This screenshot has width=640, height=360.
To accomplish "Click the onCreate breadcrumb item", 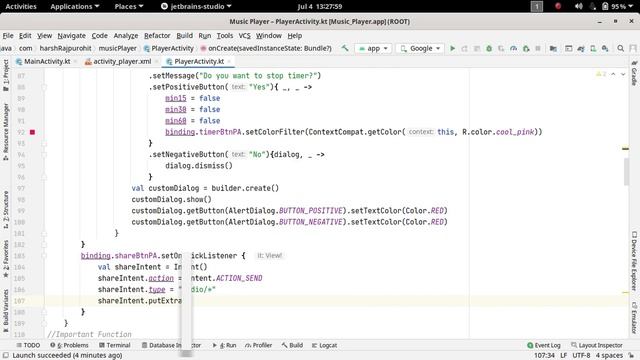I will [x=266, y=48].
